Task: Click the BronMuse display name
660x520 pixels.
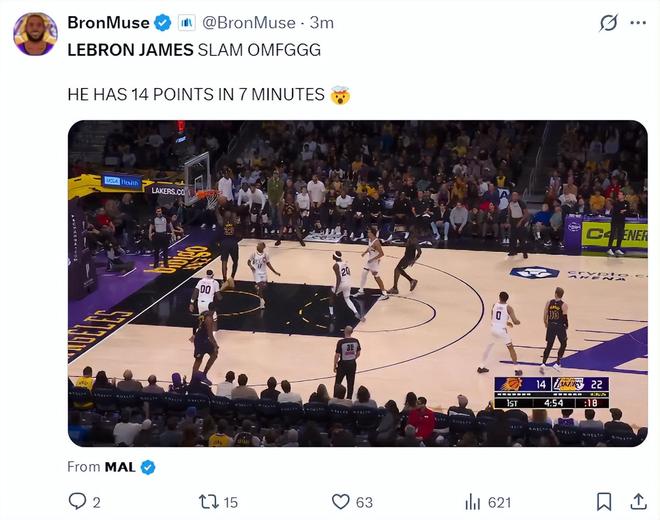Action: tap(108, 22)
